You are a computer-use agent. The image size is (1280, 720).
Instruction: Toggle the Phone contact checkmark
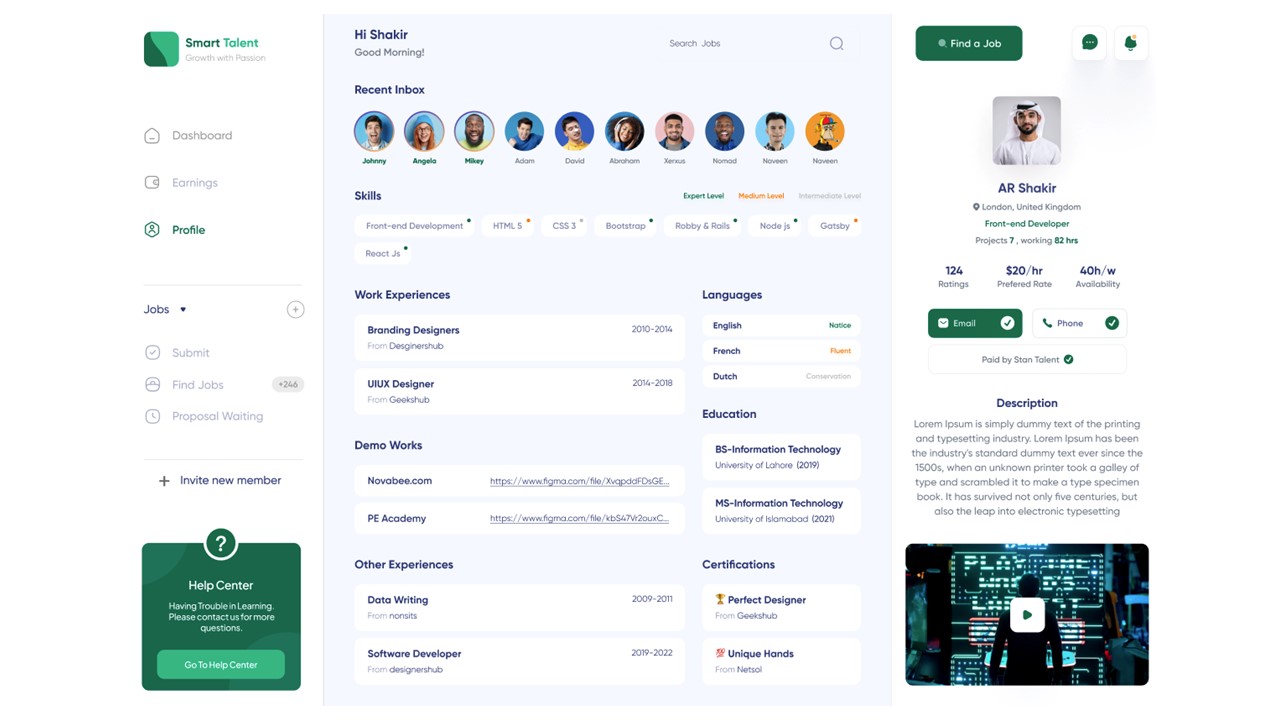(1111, 323)
